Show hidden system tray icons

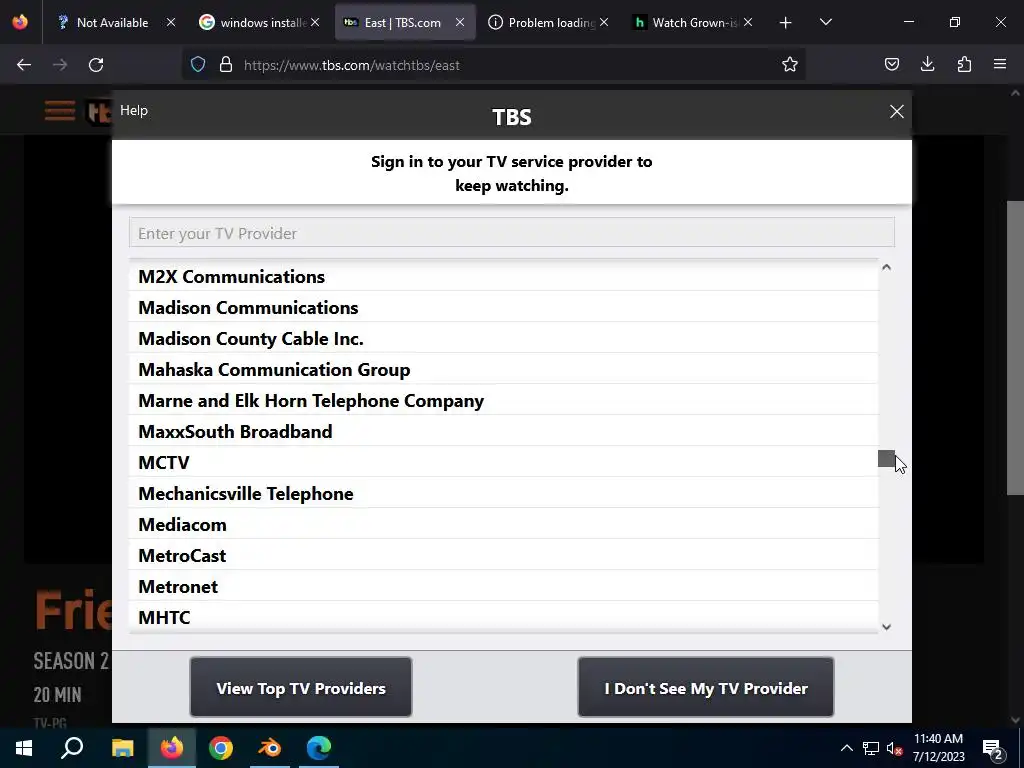click(x=846, y=748)
